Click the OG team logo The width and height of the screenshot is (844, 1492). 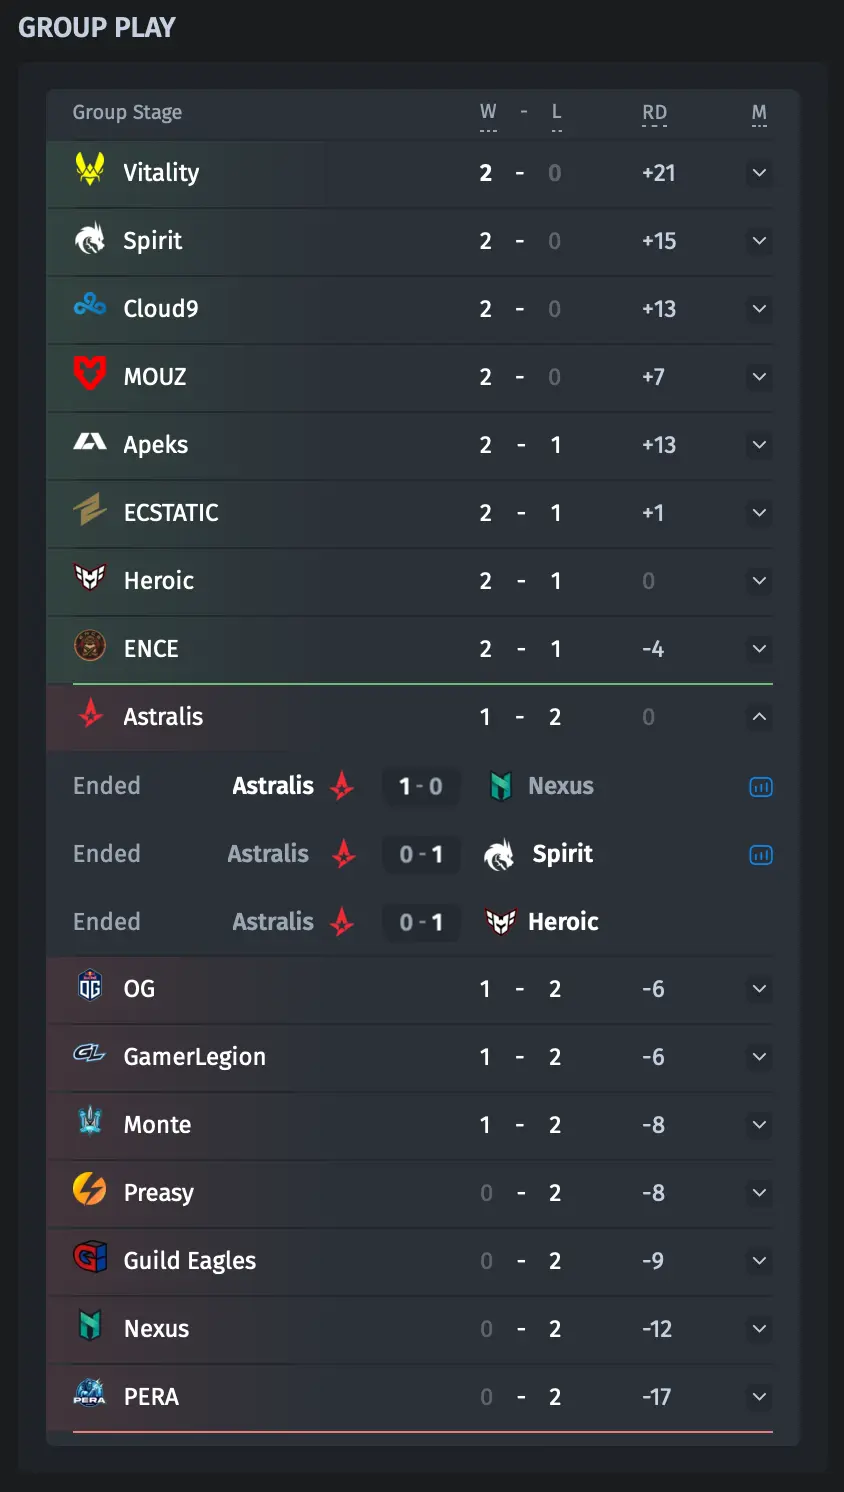(x=90, y=986)
